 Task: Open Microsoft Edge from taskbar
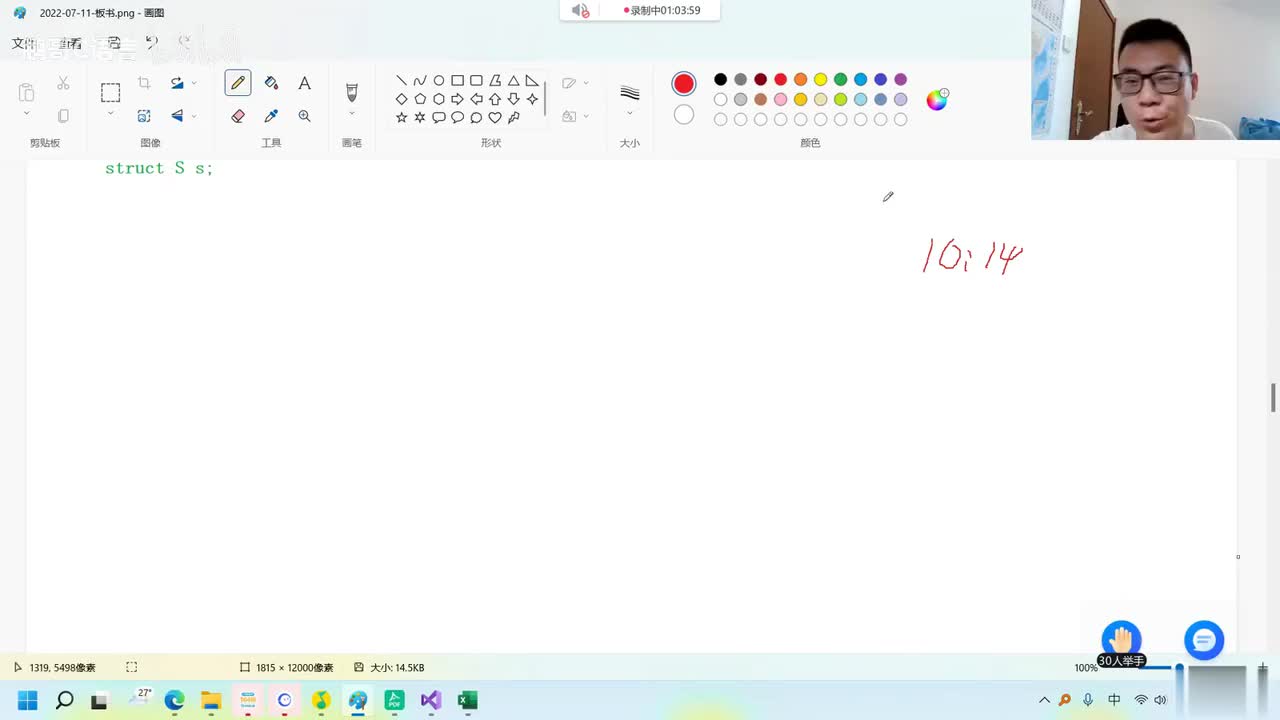[174, 700]
